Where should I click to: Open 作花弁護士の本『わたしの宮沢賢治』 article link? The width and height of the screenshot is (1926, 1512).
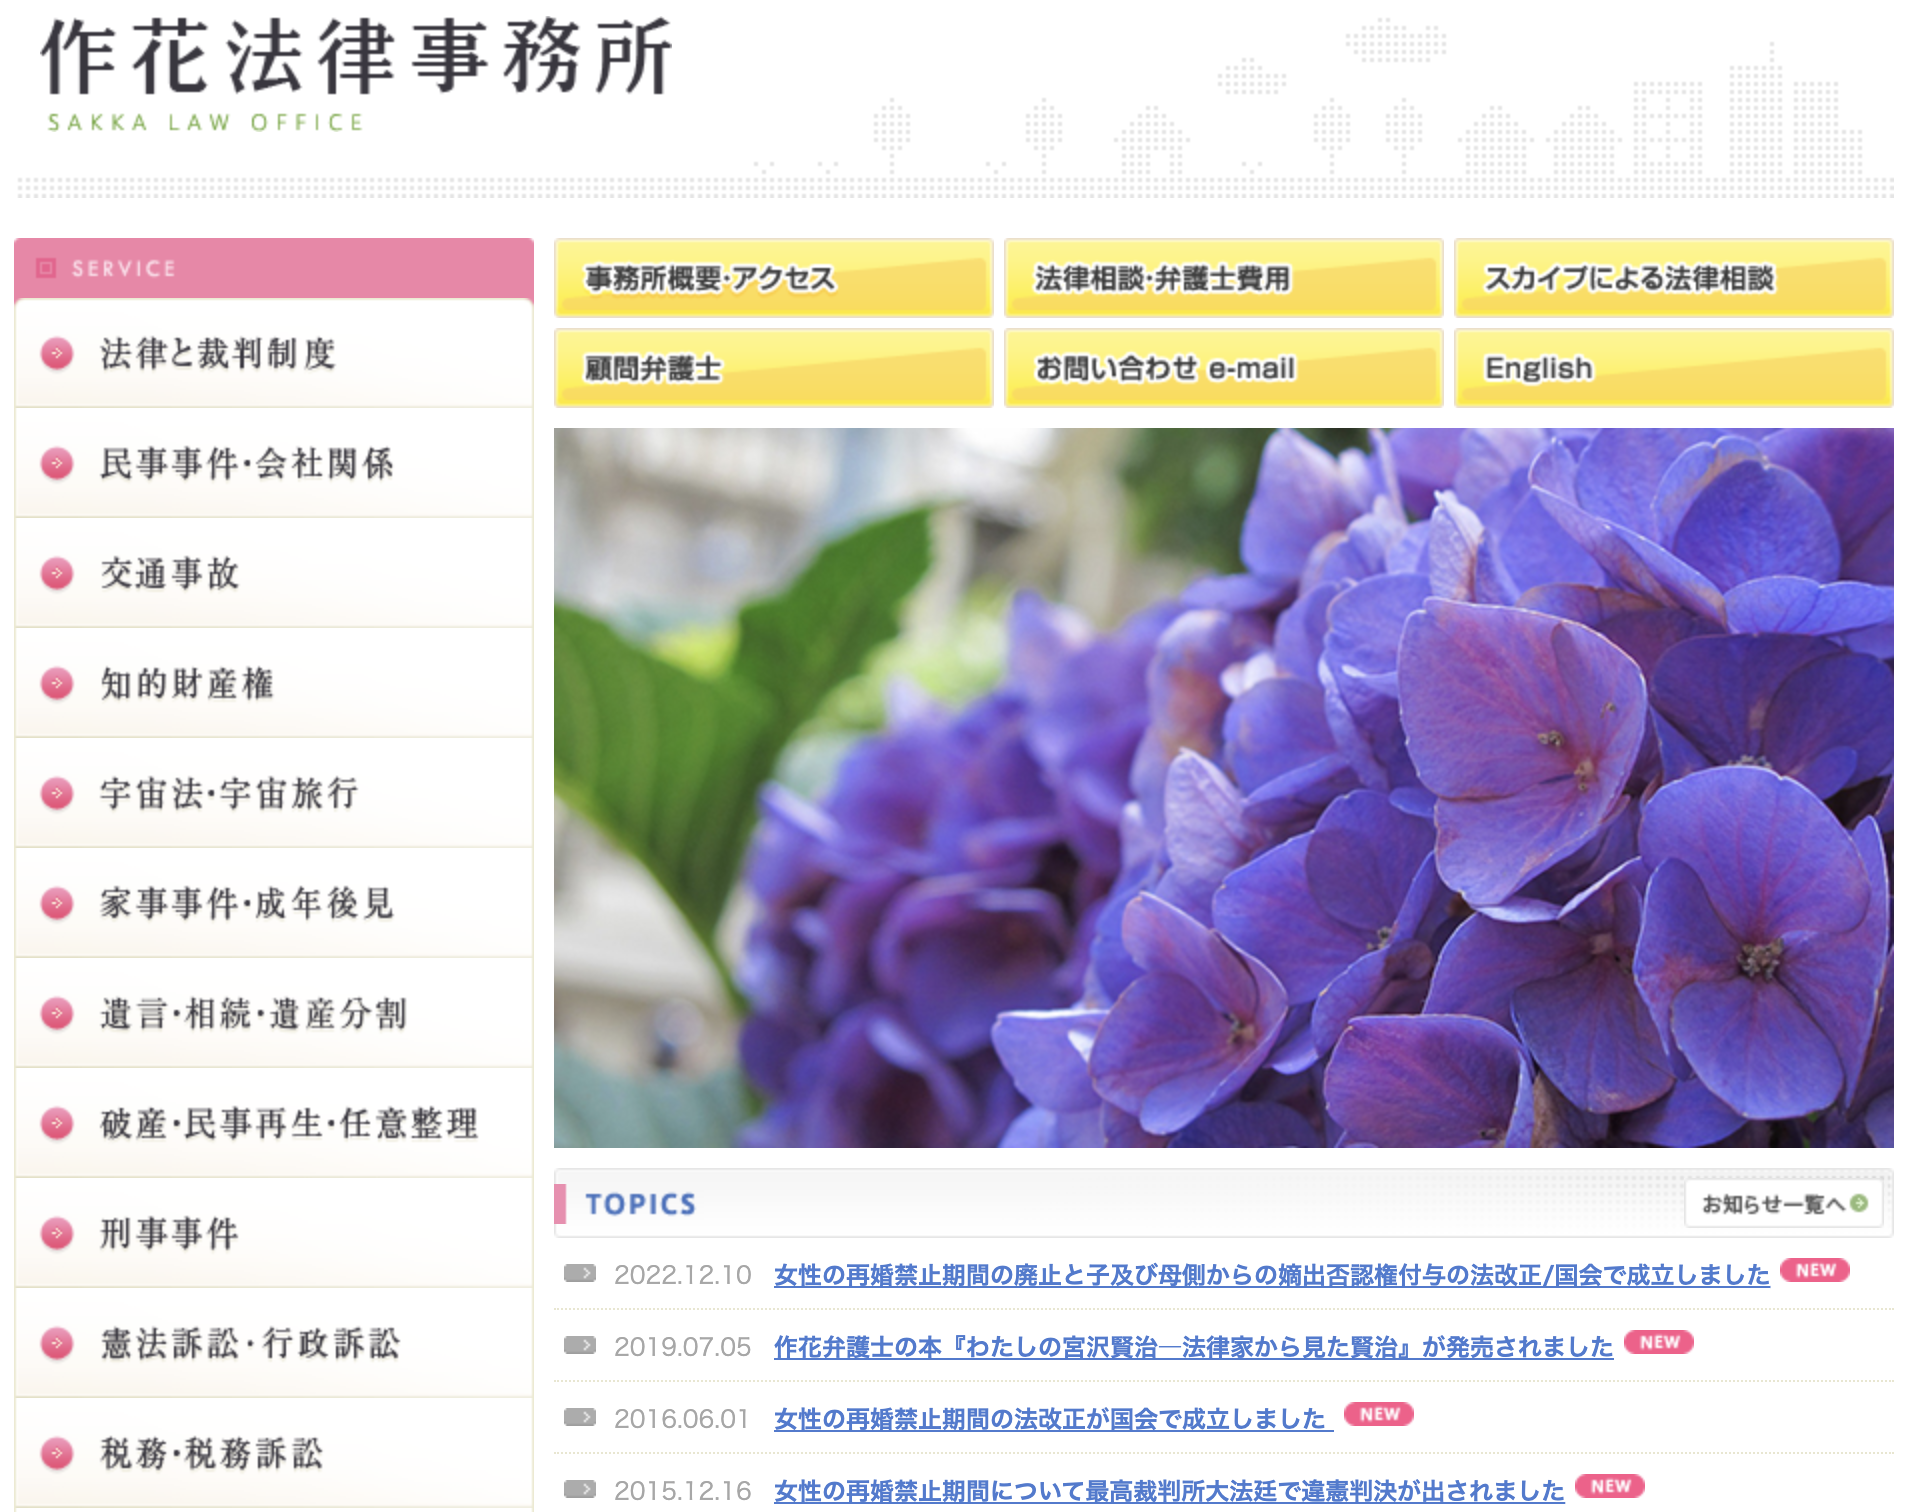coord(1194,1347)
